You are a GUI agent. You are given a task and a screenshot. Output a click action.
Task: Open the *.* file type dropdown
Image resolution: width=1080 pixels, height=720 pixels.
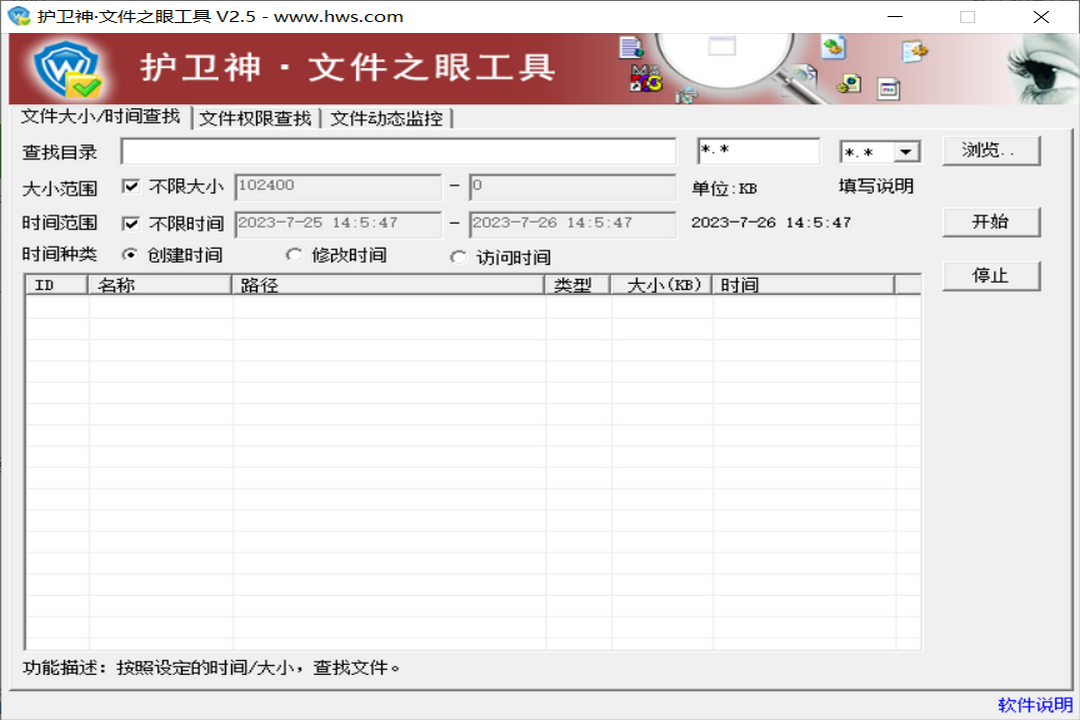(x=906, y=152)
